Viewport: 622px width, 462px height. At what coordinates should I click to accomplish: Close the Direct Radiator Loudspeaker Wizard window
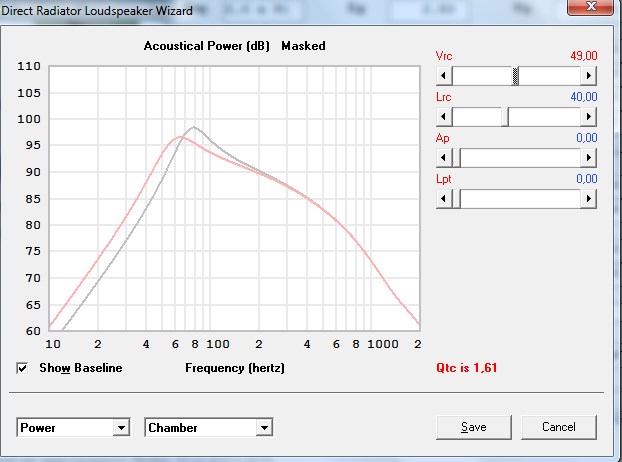pyautogui.click(x=591, y=7)
